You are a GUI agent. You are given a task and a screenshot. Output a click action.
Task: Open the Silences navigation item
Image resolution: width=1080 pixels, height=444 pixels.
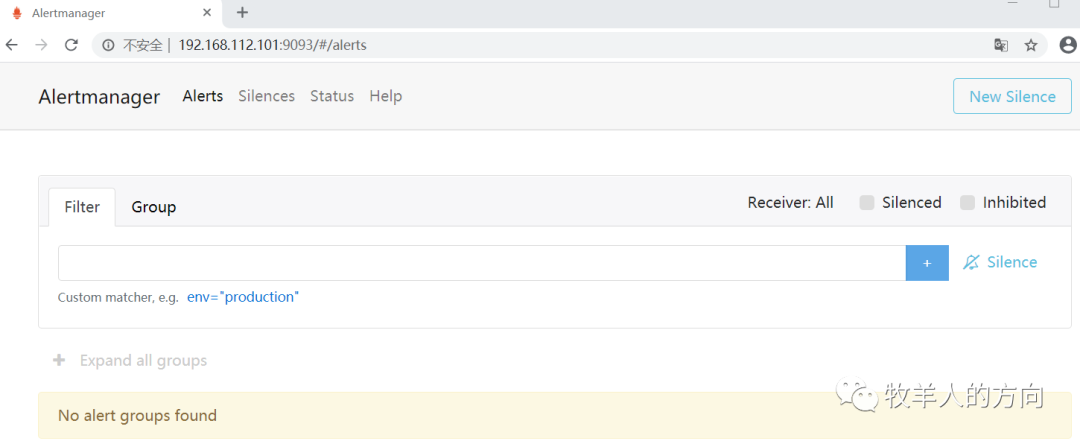click(x=267, y=96)
